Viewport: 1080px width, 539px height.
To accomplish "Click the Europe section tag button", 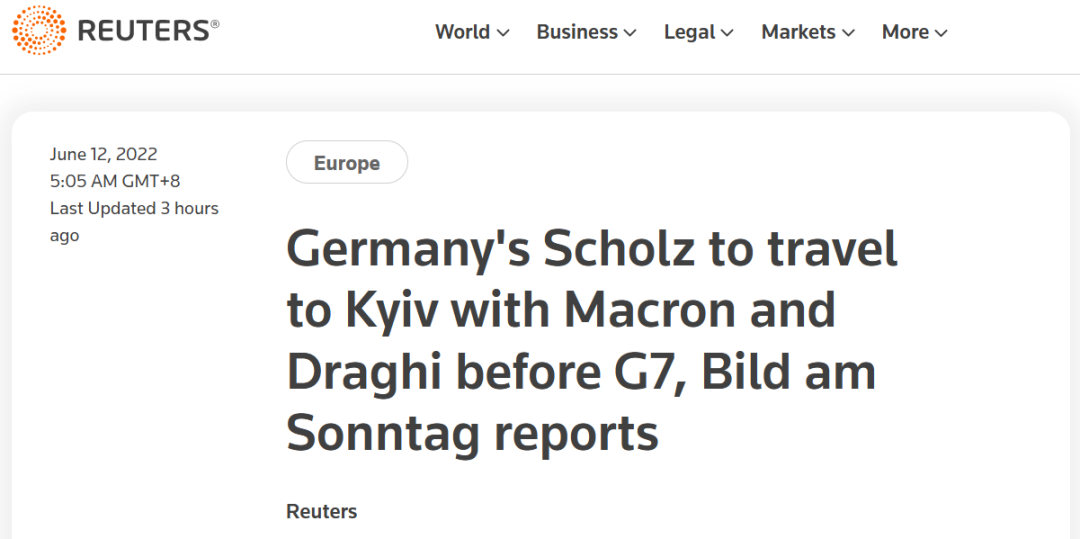I will click(347, 163).
